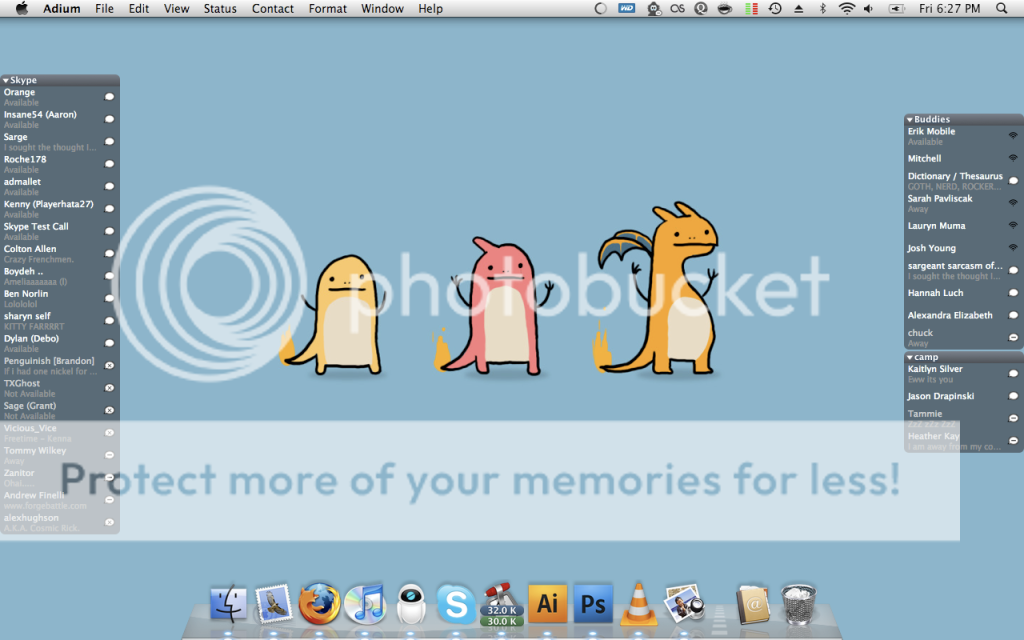Click the Wi-Fi status icon in menu bar
This screenshot has height=640, width=1024.
(847, 9)
